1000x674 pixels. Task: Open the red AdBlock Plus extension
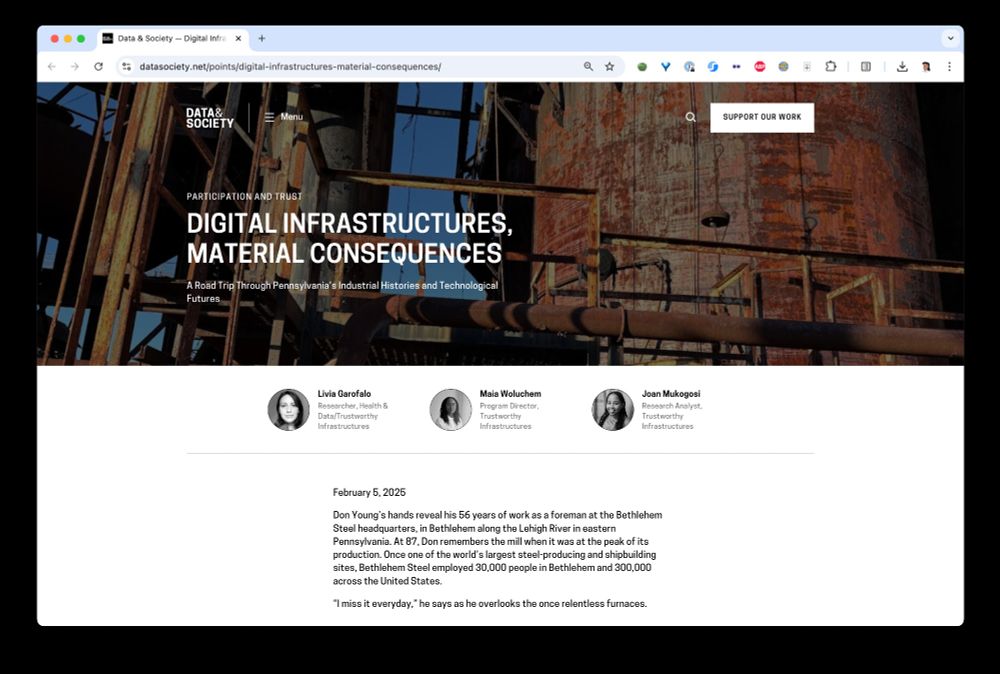(x=760, y=66)
